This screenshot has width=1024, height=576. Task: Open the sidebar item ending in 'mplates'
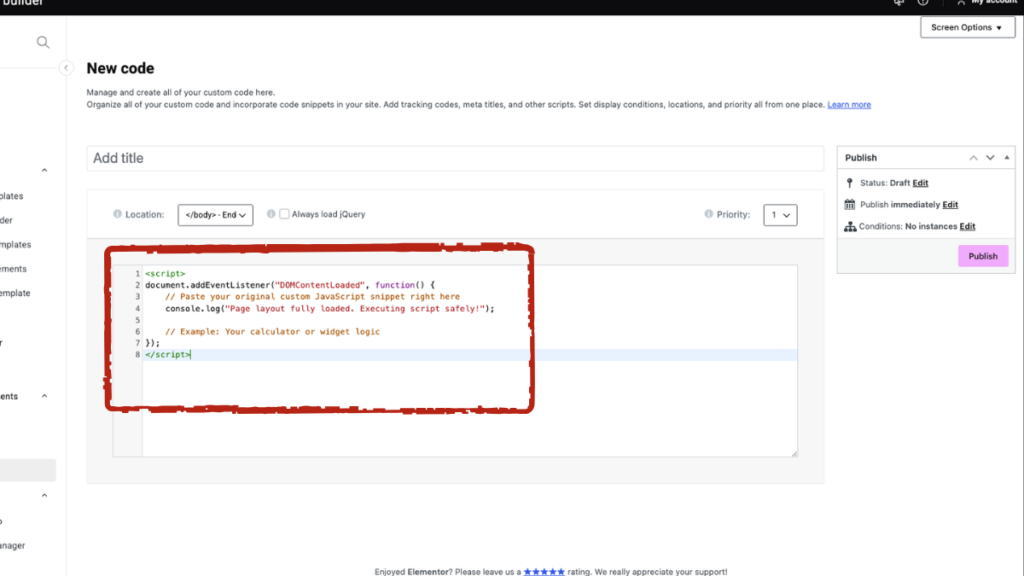[x=16, y=244]
